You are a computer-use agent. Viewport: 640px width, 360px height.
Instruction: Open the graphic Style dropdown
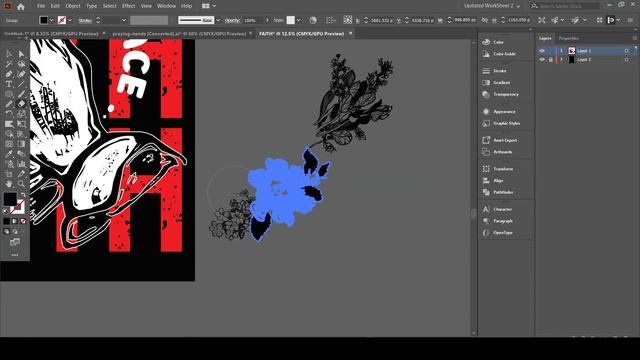point(299,20)
